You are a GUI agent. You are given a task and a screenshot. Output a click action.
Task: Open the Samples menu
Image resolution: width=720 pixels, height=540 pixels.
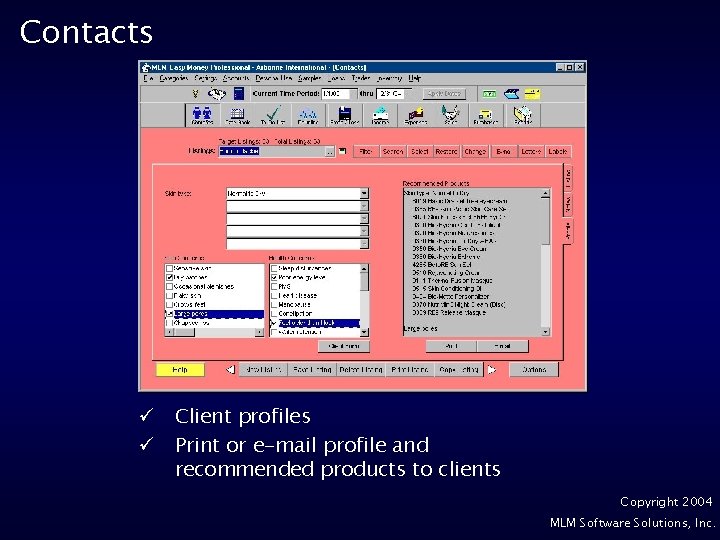[309, 79]
